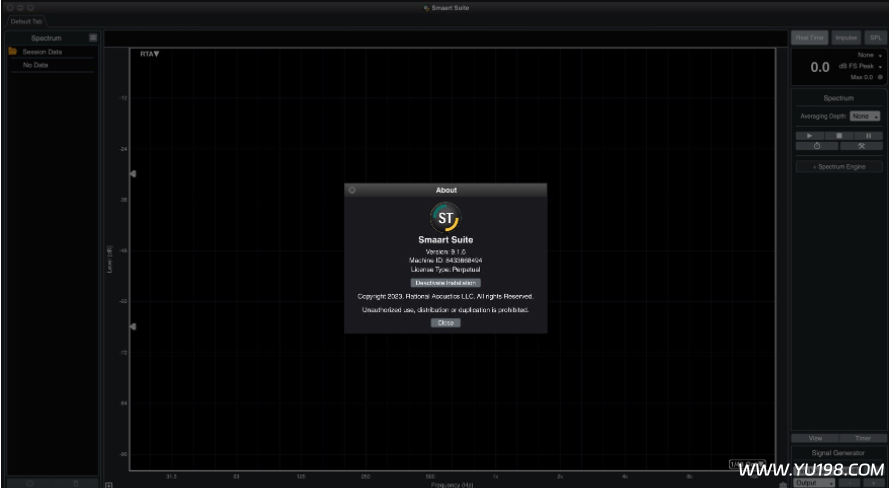Stop the spectrum measurement
The image size is (889, 488).
pyautogui.click(x=840, y=136)
